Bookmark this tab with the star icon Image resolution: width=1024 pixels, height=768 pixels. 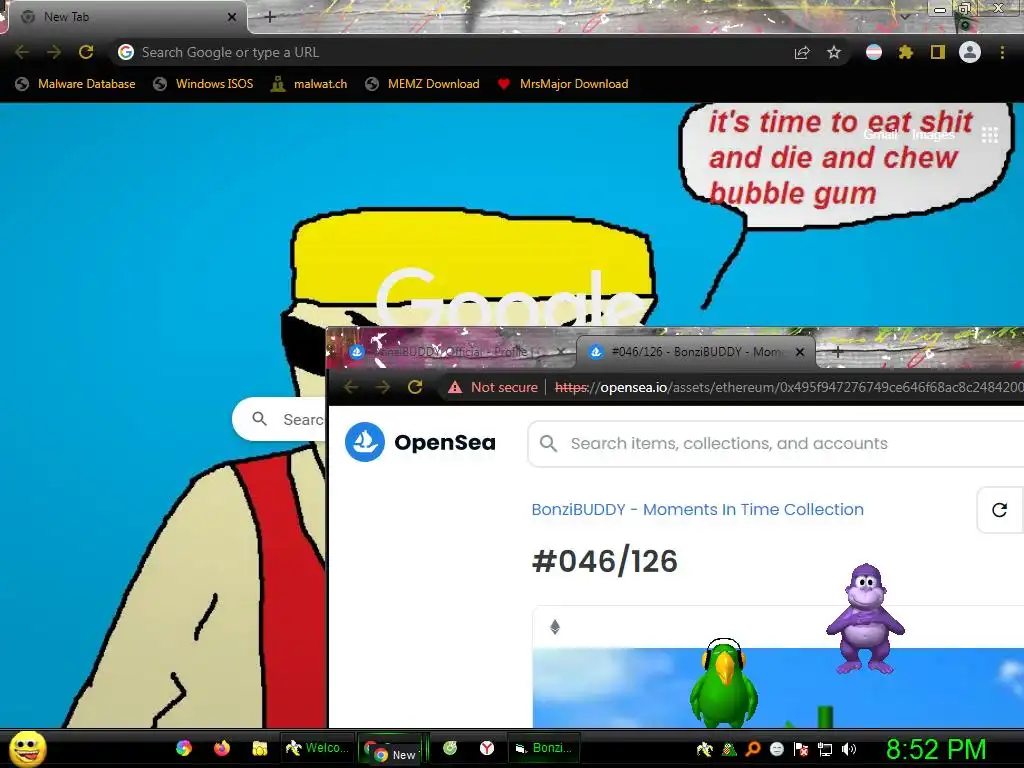tap(834, 52)
